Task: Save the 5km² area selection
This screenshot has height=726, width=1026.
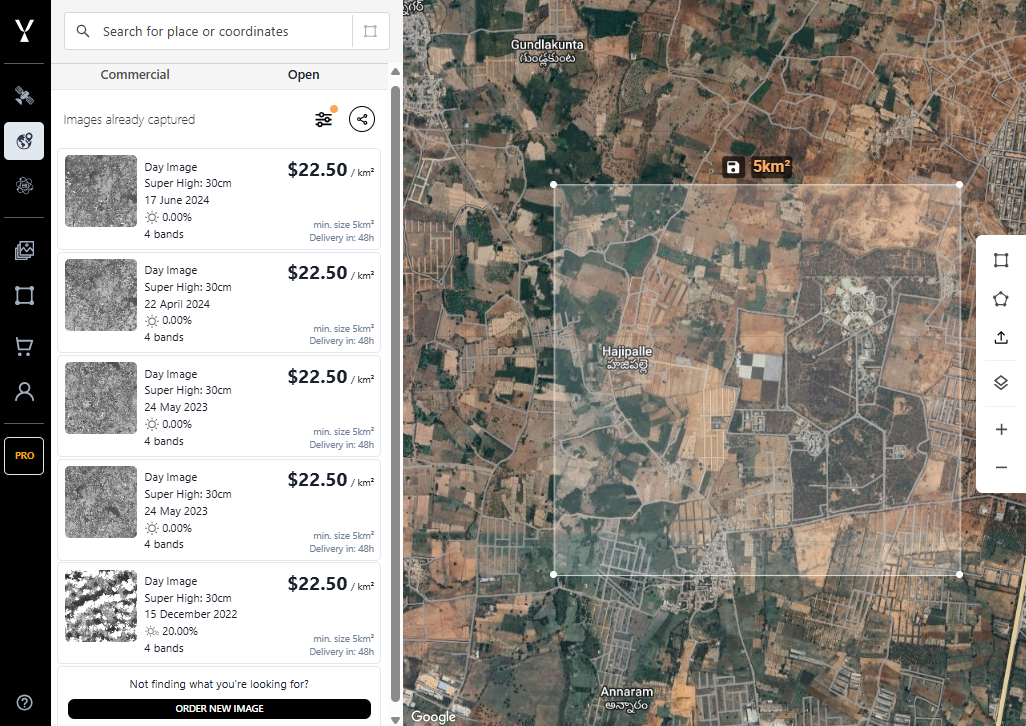Action: 733,167
